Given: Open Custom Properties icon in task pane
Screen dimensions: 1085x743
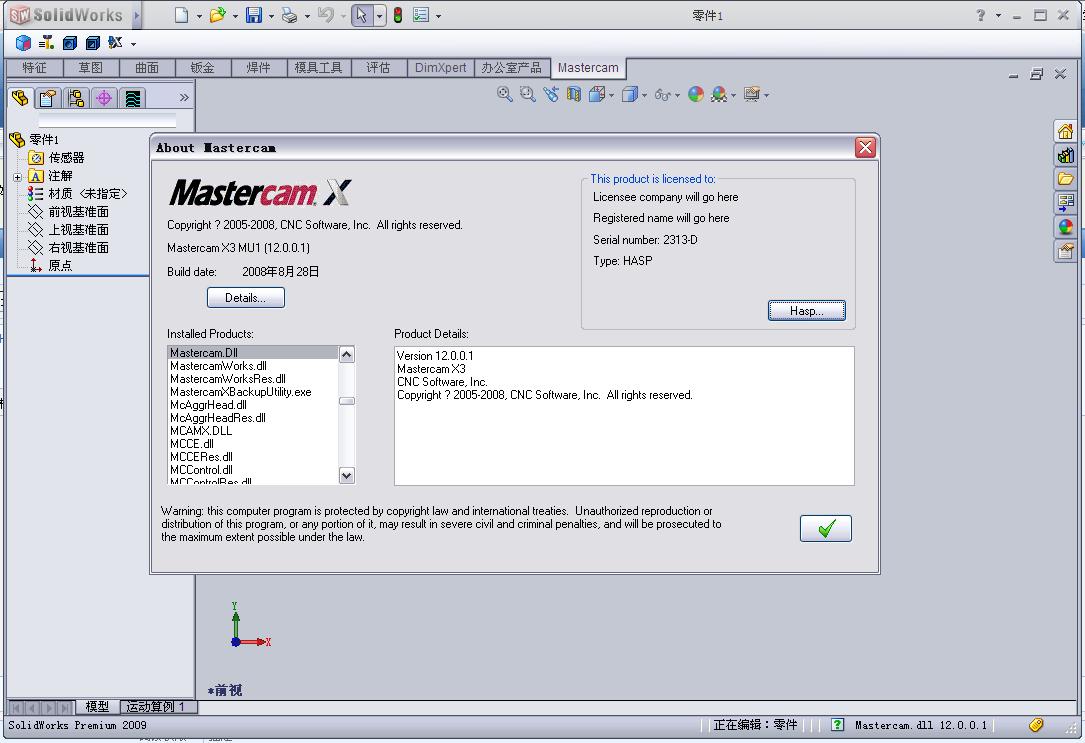Looking at the screenshot, I should [x=1066, y=250].
